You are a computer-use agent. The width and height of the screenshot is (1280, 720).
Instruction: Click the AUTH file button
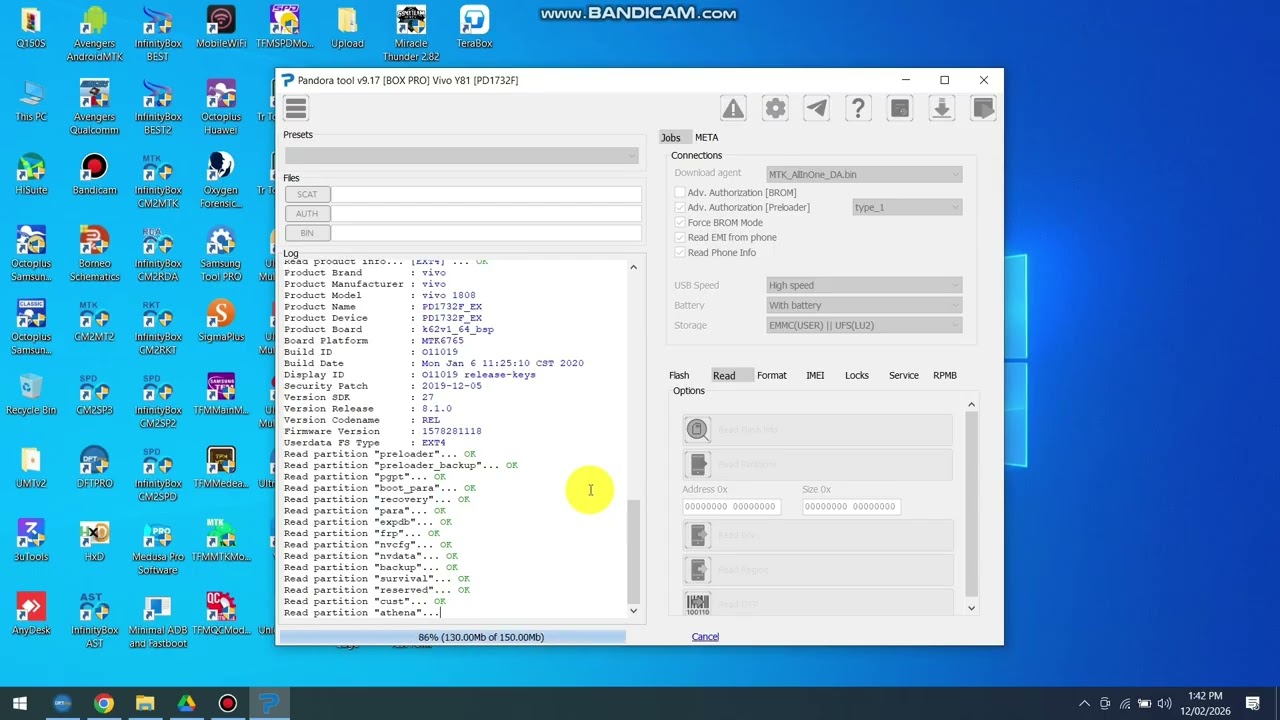(x=307, y=213)
